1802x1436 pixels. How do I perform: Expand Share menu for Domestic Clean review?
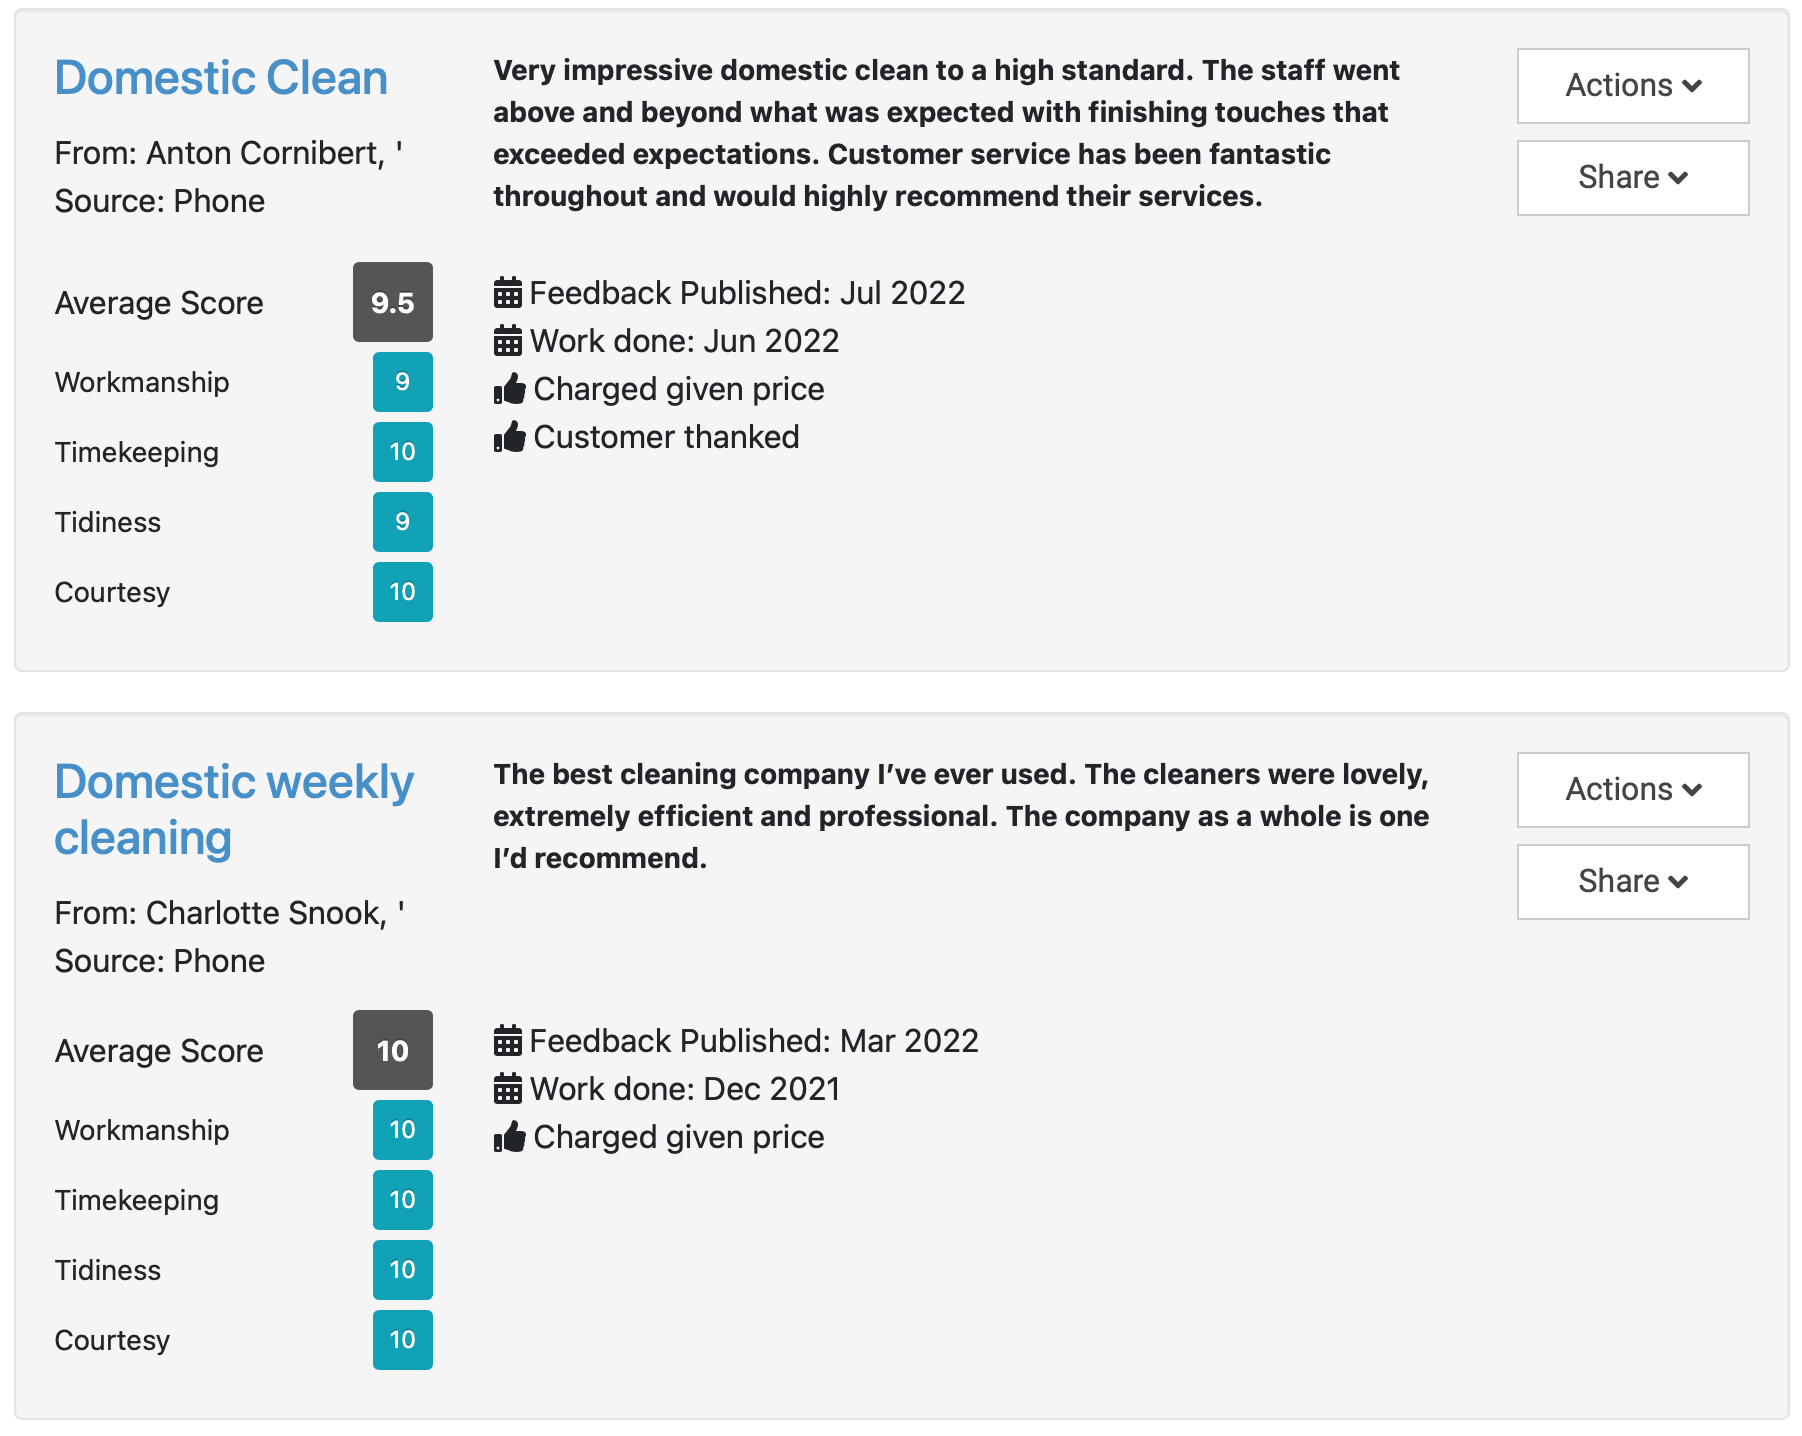1632,178
